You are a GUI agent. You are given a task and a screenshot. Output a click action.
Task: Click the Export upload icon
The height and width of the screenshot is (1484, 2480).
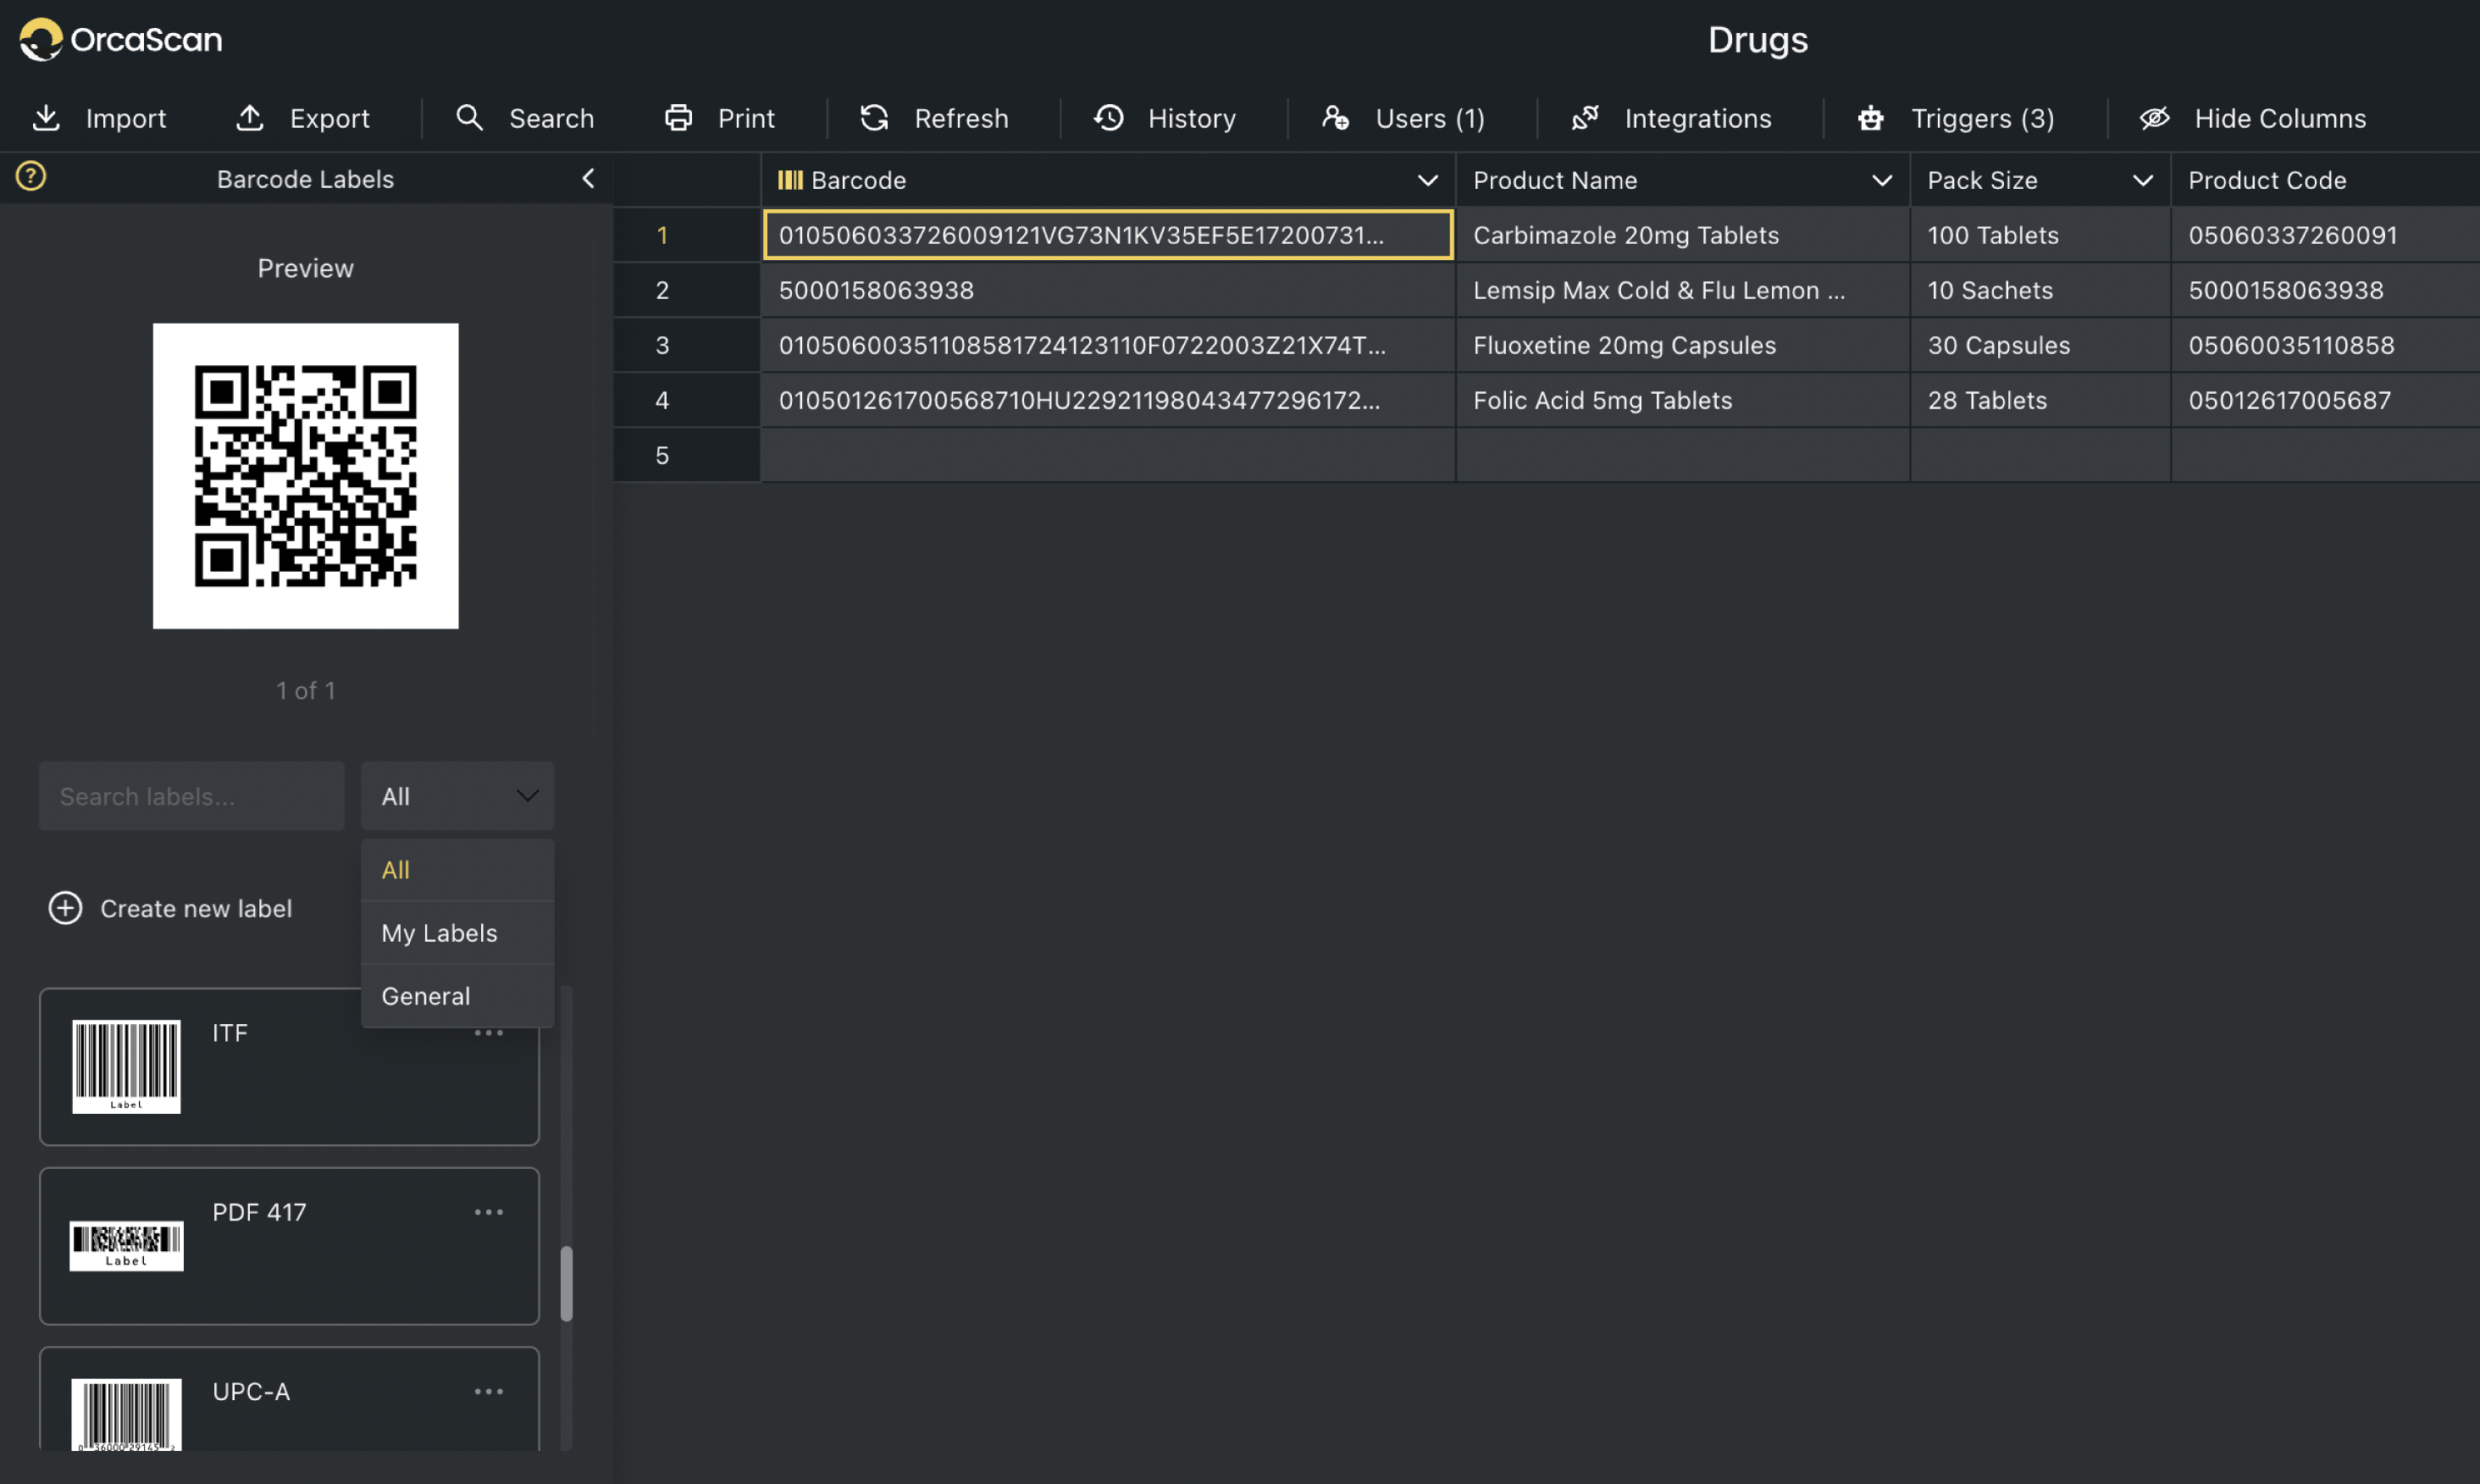point(250,118)
